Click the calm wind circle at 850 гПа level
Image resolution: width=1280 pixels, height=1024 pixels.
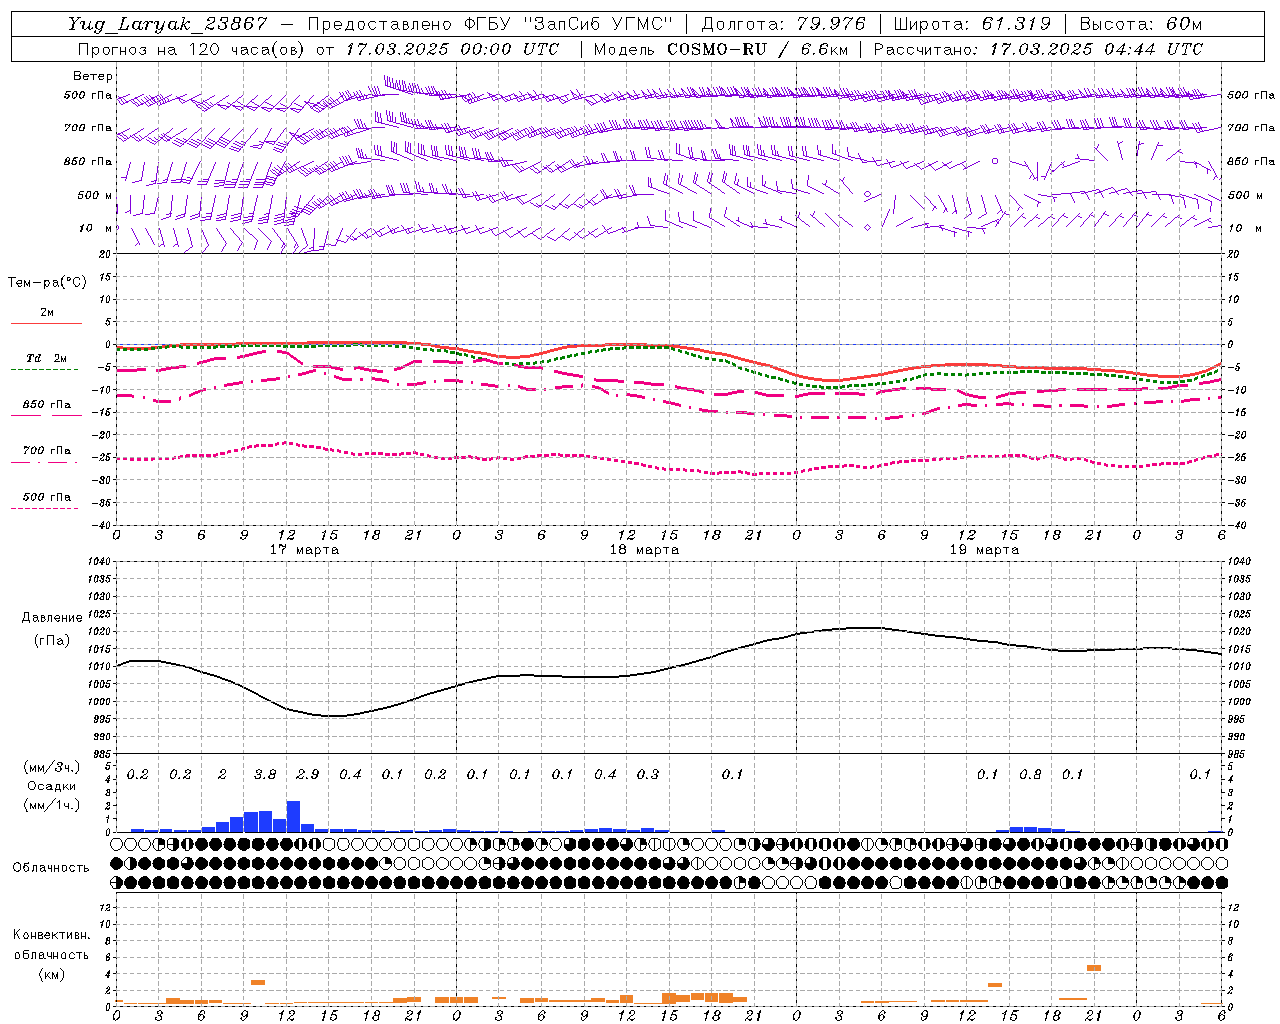pyautogui.click(x=995, y=160)
